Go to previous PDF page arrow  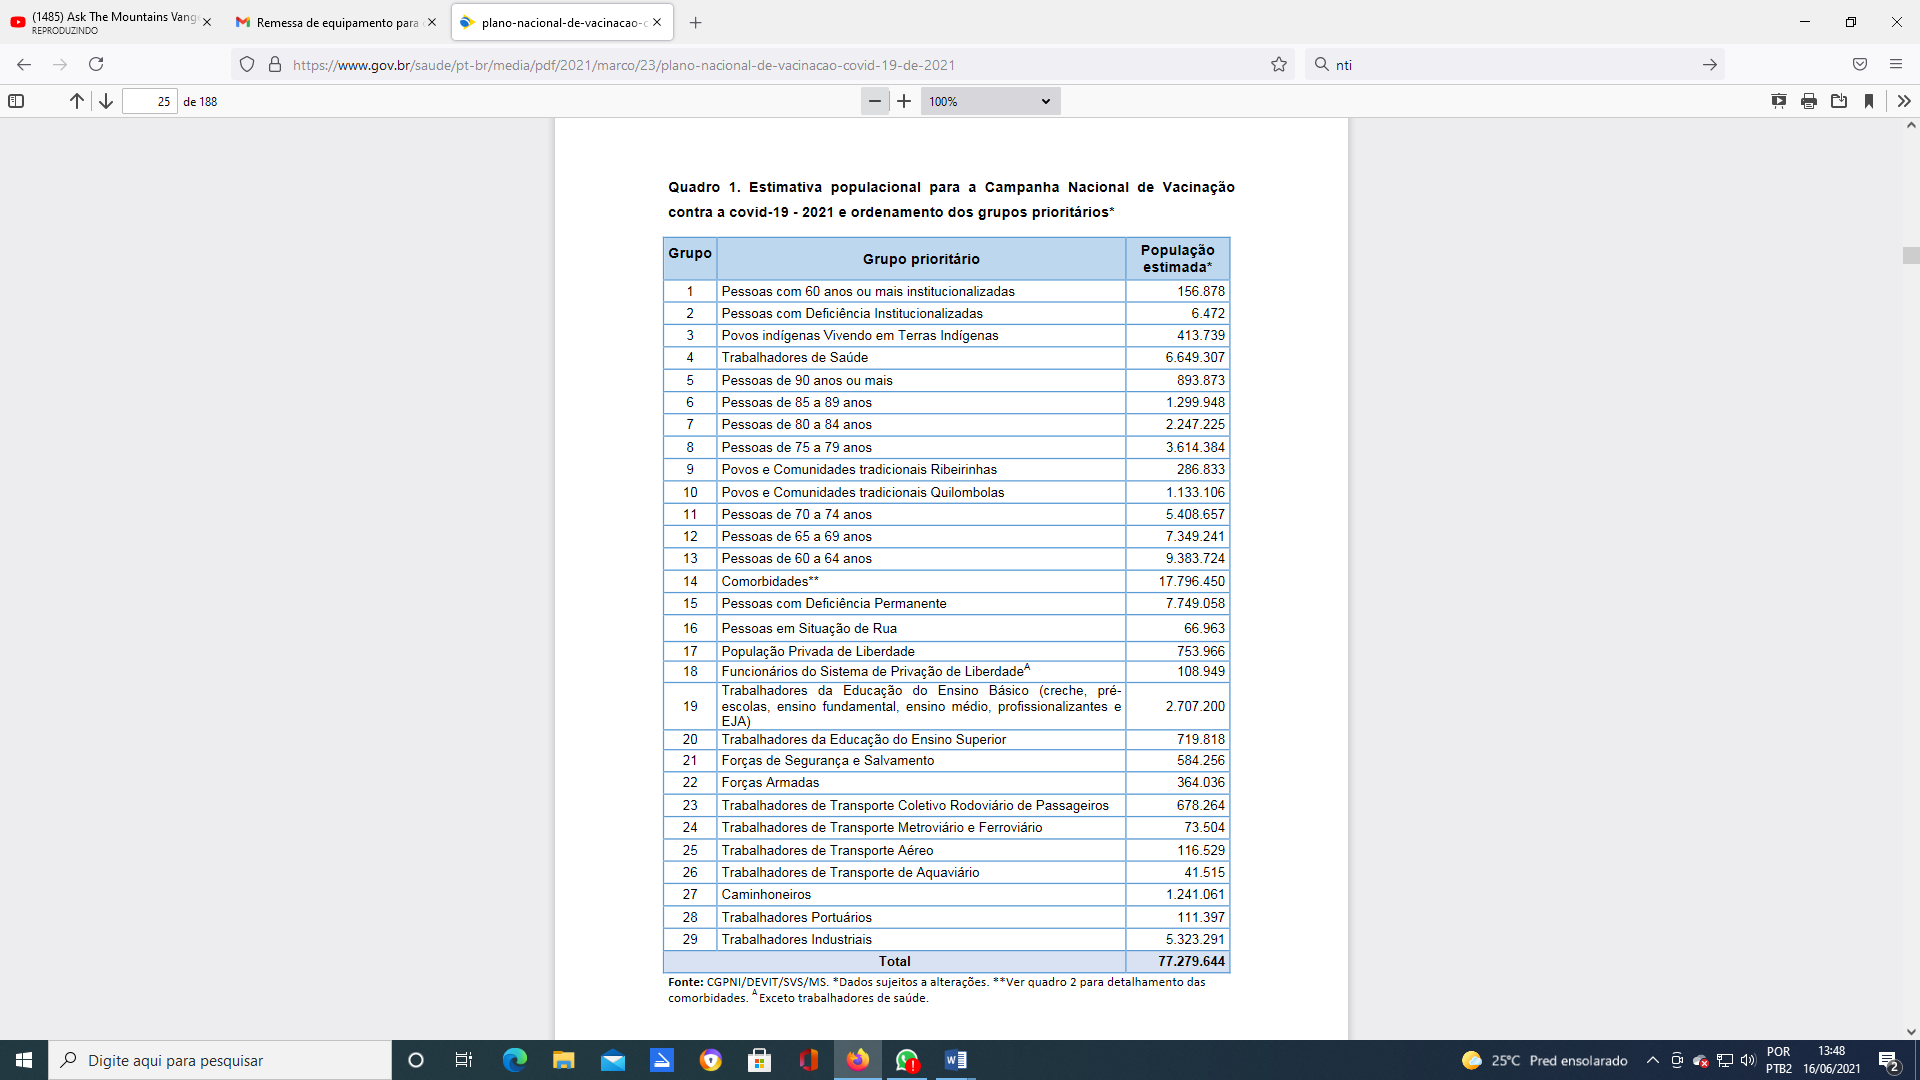[76, 101]
